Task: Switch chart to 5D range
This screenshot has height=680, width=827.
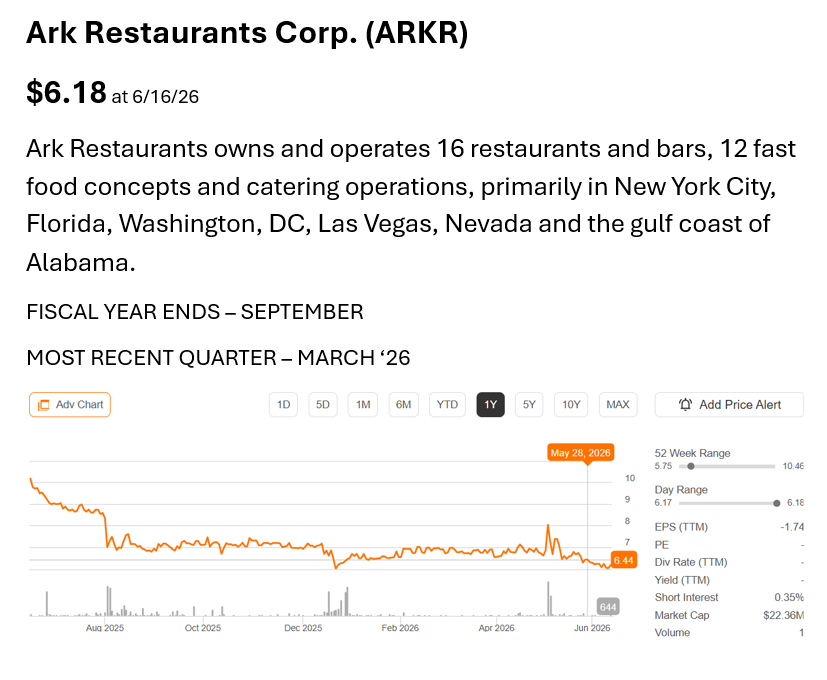Action: (x=323, y=405)
